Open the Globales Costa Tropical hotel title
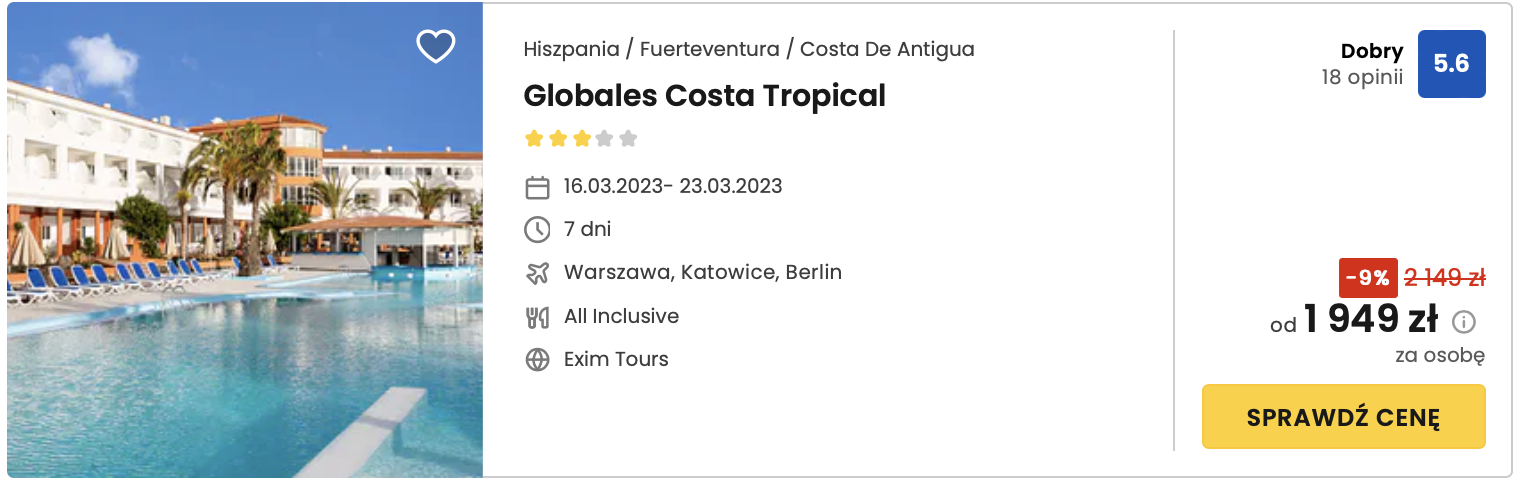1522x486 pixels. pos(704,96)
